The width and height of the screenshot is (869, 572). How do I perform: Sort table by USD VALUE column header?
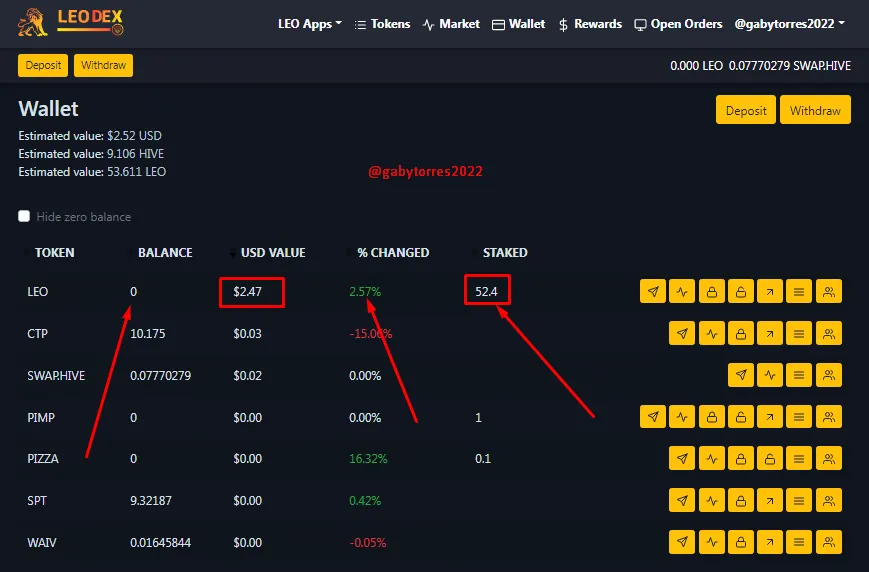pos(273,253)
